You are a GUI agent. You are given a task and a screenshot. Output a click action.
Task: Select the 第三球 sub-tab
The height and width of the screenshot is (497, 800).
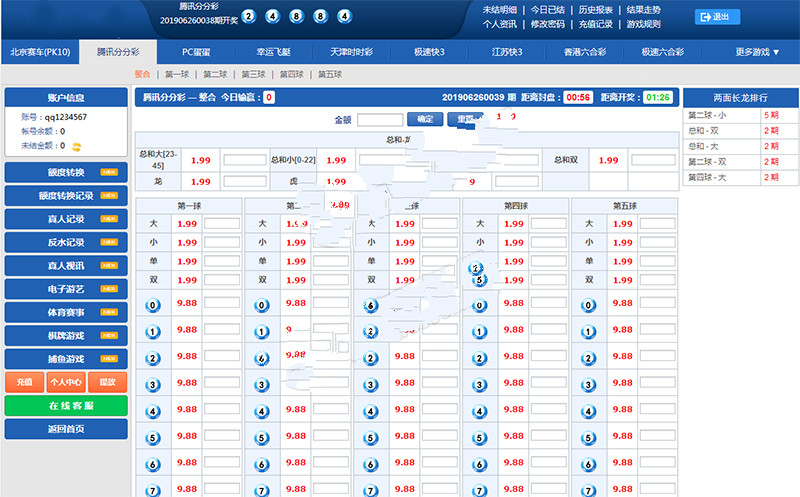[254, 74]
